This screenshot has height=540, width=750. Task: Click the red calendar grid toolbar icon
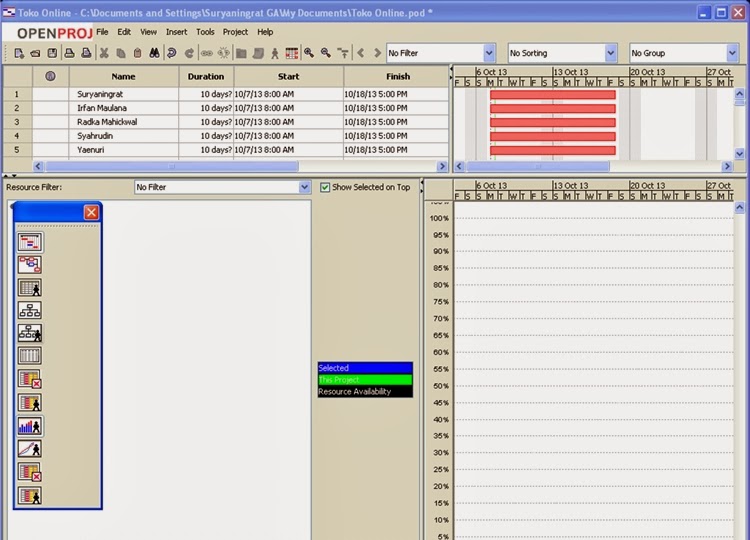291,53
